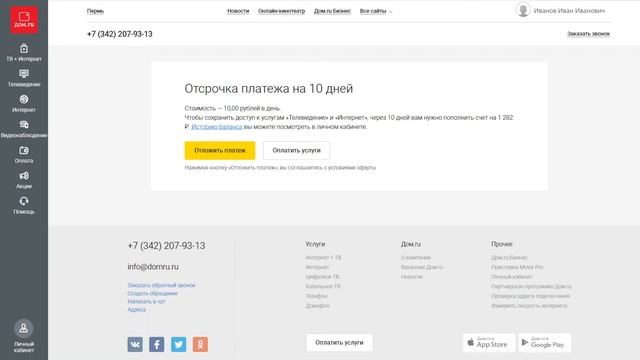
Task: Open Приставка Movix Pro footer link
Action: (517, 267)
